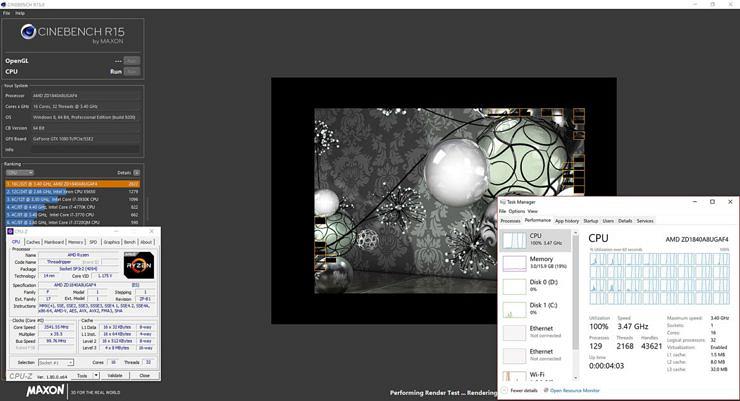Switch to Details tab in Task Manager
The image size is (740, 401).
(x=625, y=221)
